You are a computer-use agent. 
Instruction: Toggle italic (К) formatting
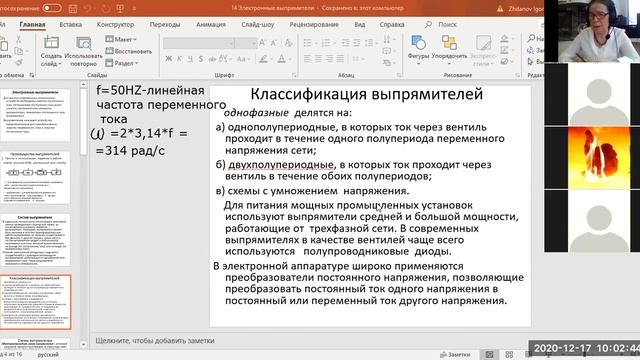pos(179,59)
